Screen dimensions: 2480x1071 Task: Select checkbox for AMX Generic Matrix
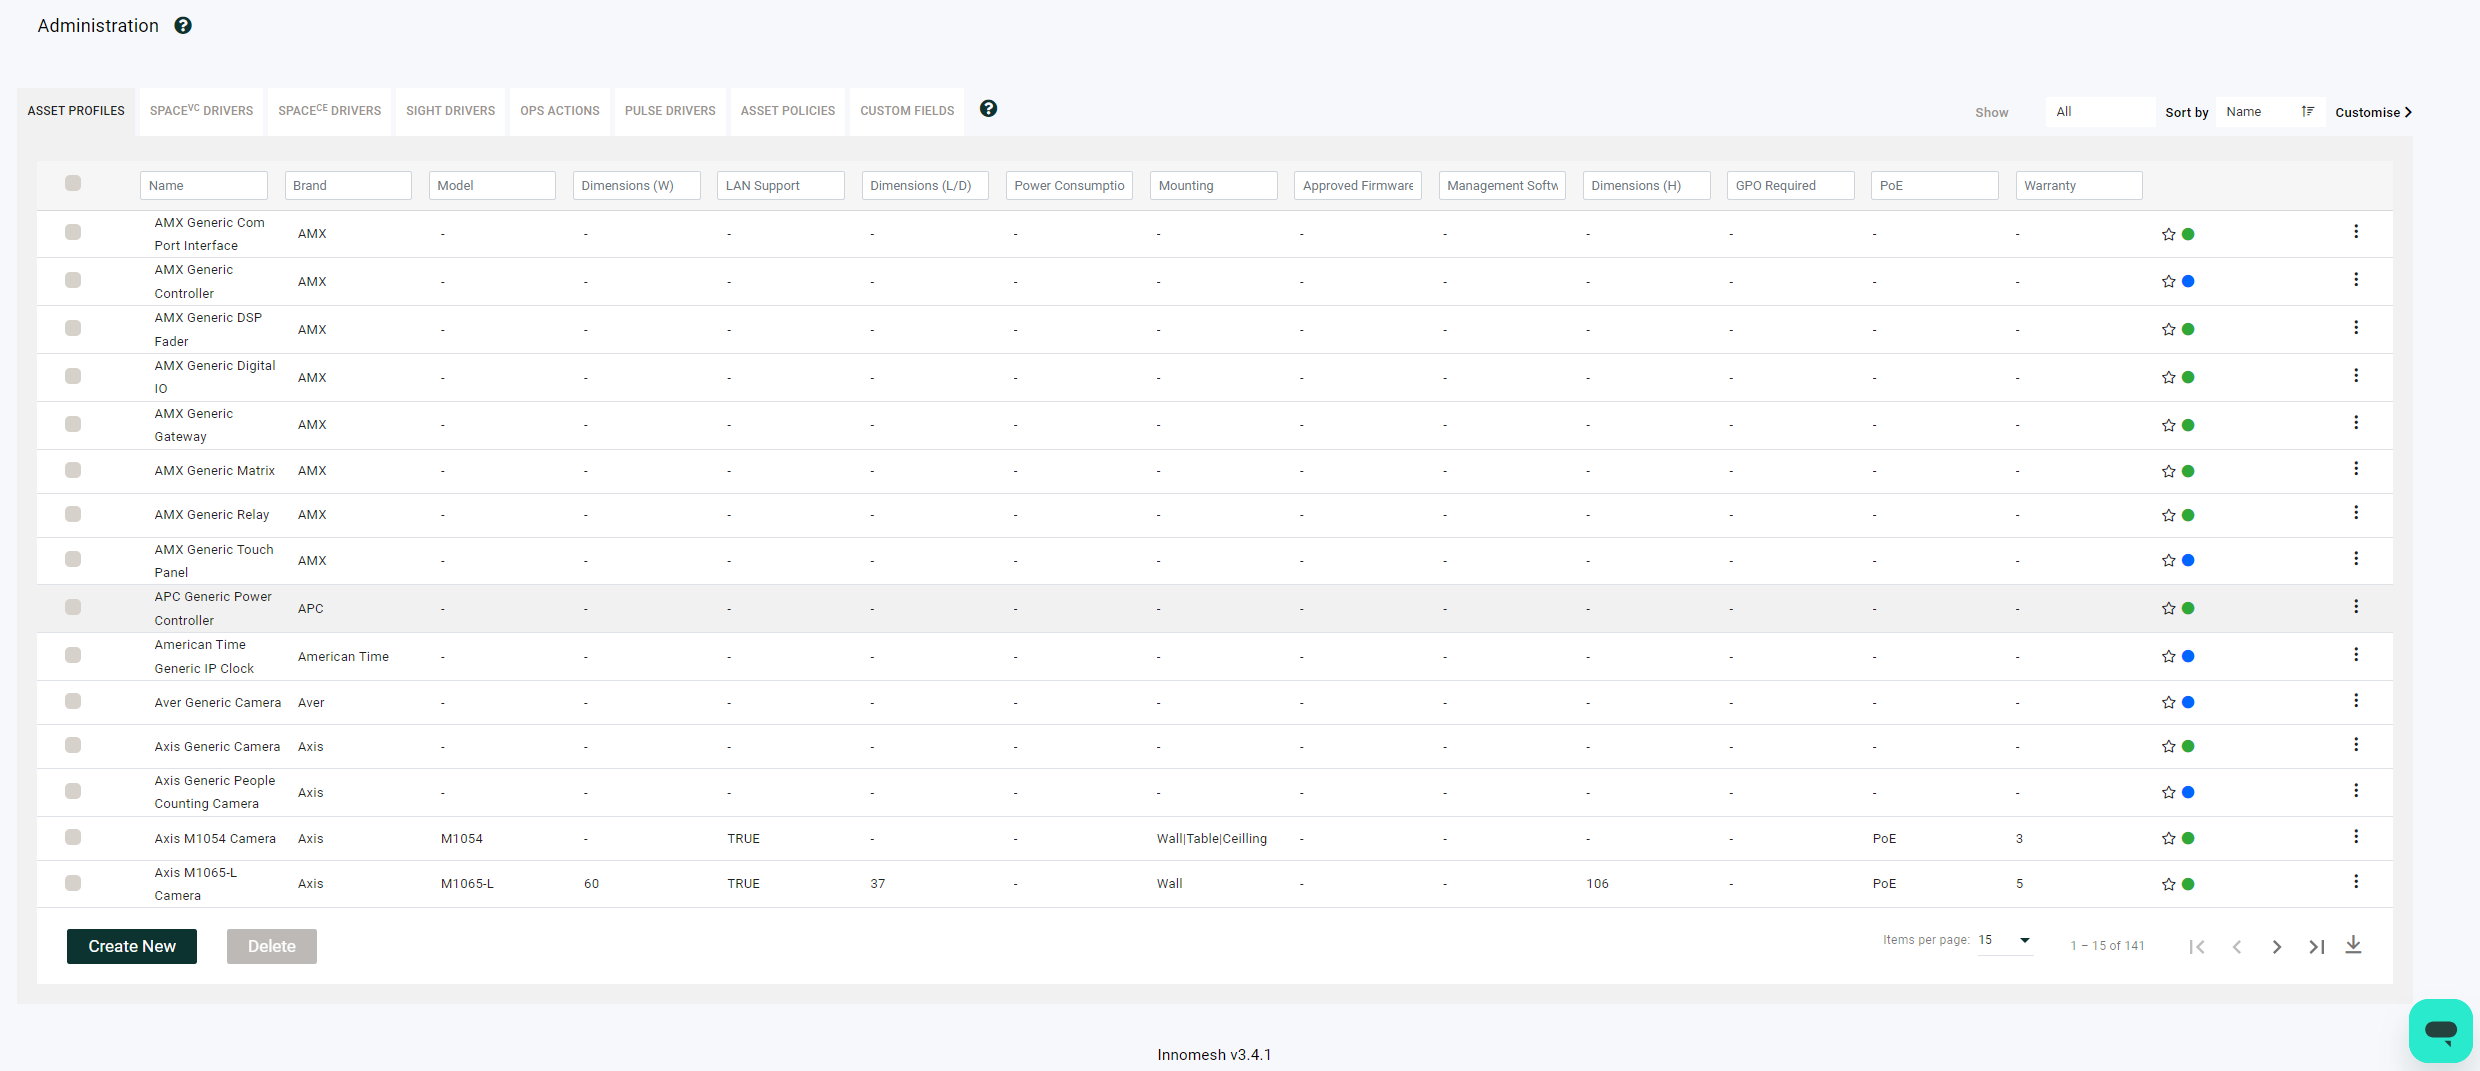[x=73, y=470]
